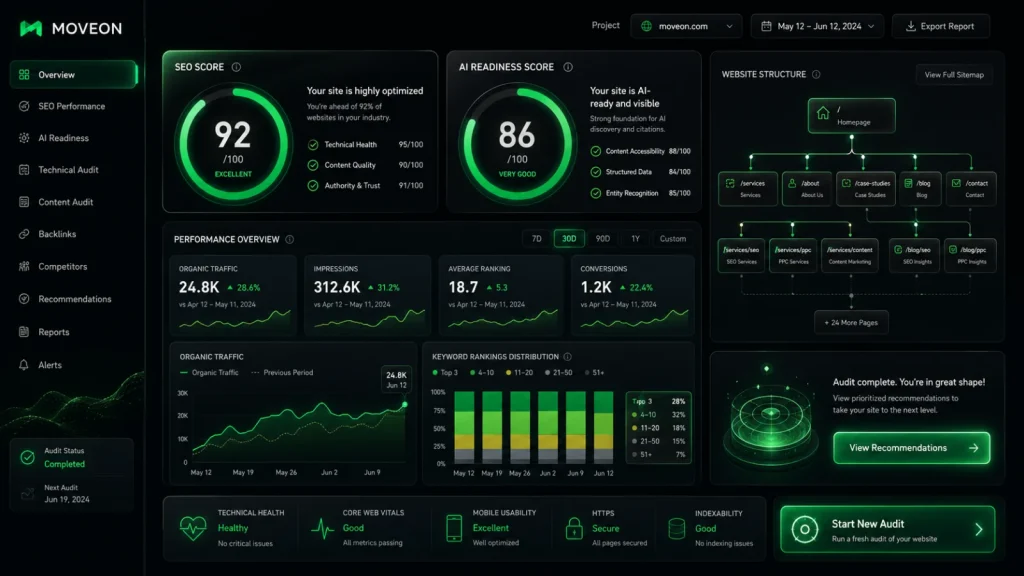Expand the /blog sitemap node
This screenshot has width=1024, height=576.
[921, 189]
